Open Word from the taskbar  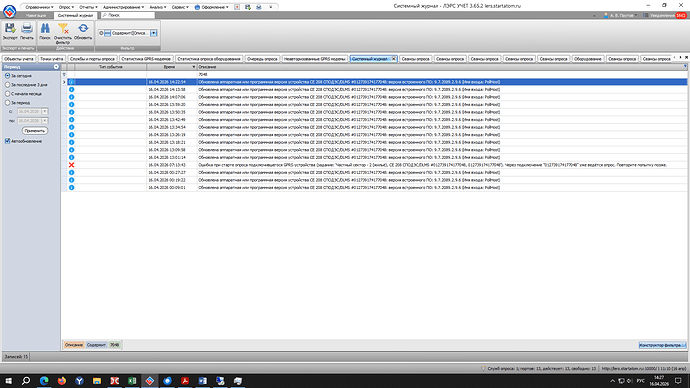tap(202, 381)
